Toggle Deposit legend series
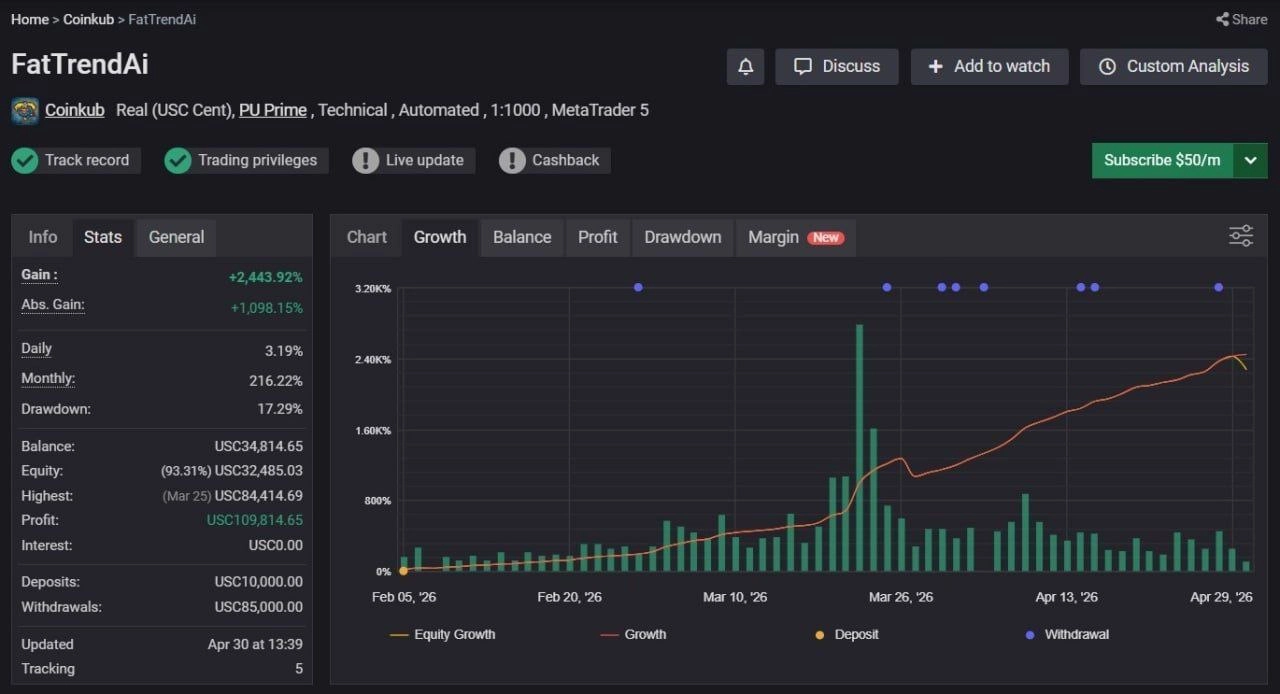 coord(846,634)
